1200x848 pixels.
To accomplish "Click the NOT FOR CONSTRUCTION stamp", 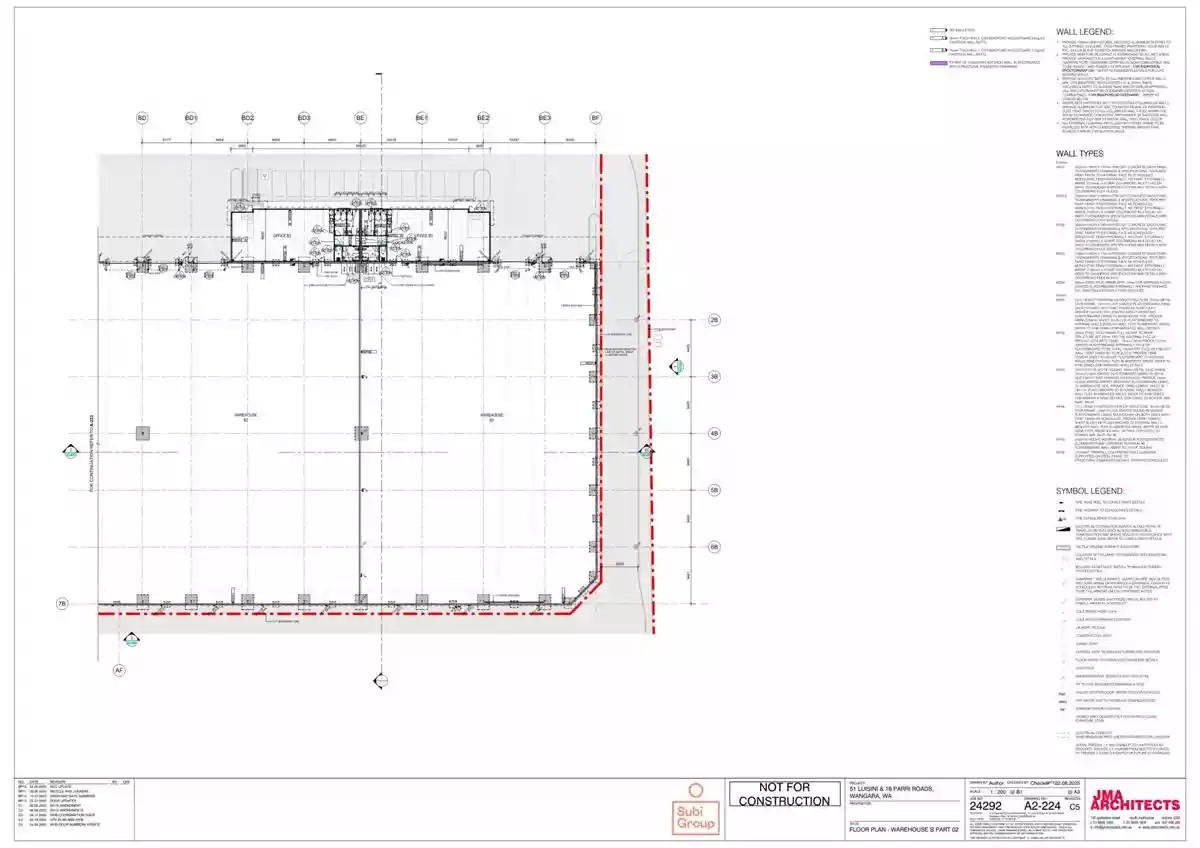I will pyautogui.click(x=784, y=794).
